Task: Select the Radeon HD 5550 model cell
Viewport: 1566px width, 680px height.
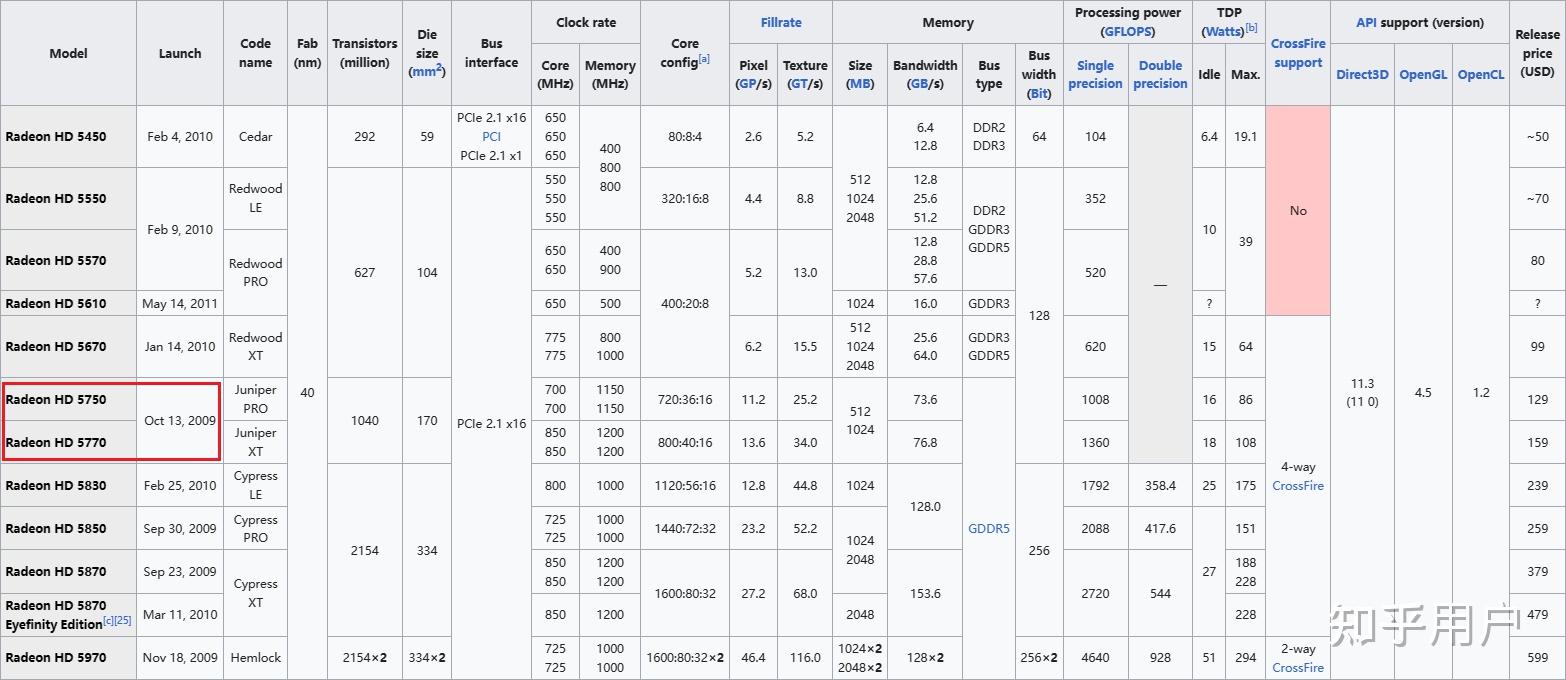Action: tap(68, 198)
